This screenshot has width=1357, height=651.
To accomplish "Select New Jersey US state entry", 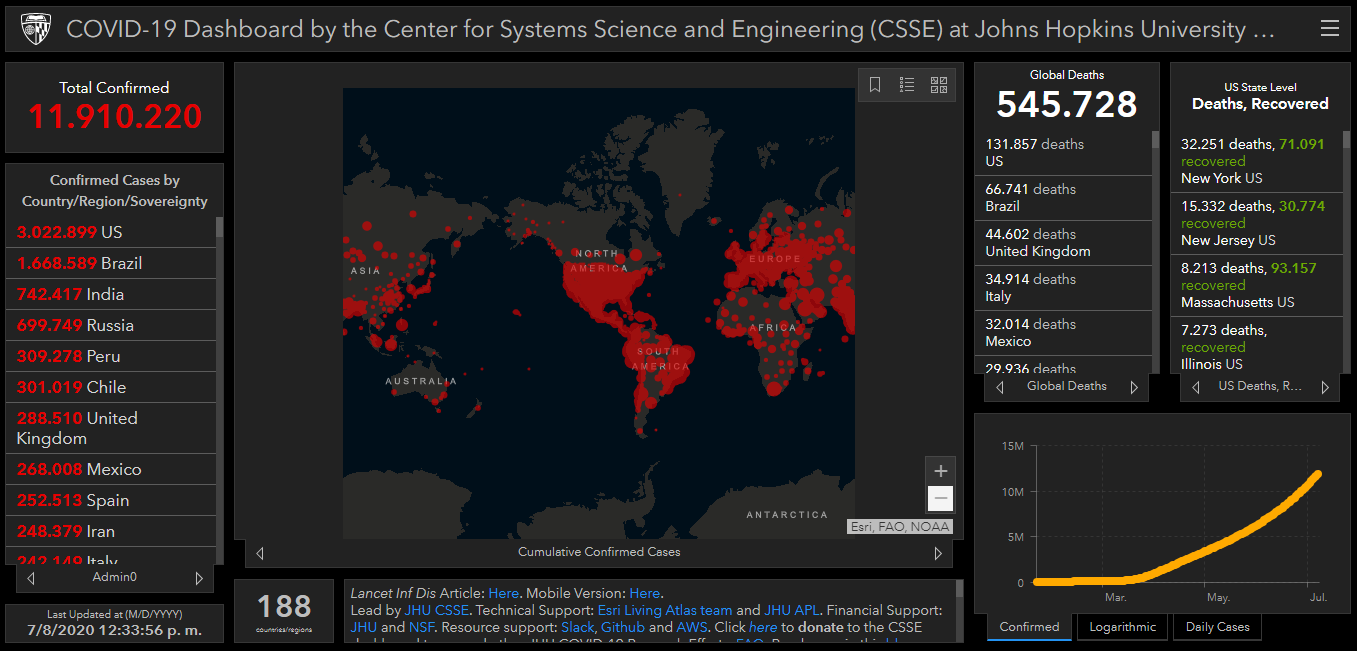I will click(1257, 223).
